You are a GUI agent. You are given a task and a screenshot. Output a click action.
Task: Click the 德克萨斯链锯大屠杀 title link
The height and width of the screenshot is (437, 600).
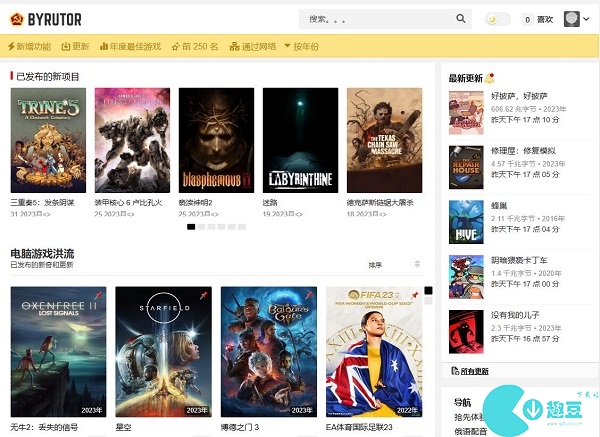coord(380,203)
